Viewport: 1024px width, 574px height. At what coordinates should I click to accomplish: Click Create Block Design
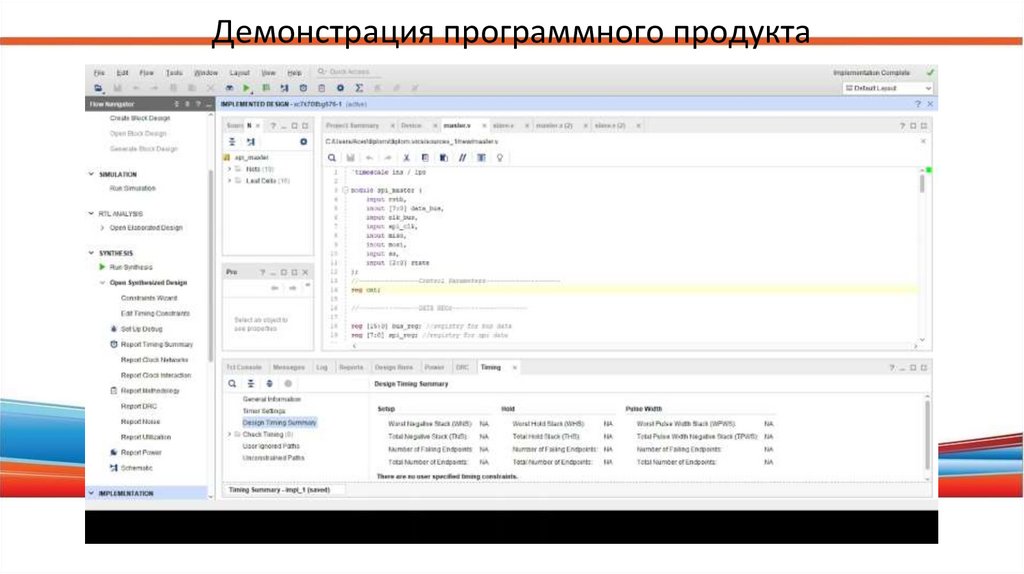(x=140, y=118)
